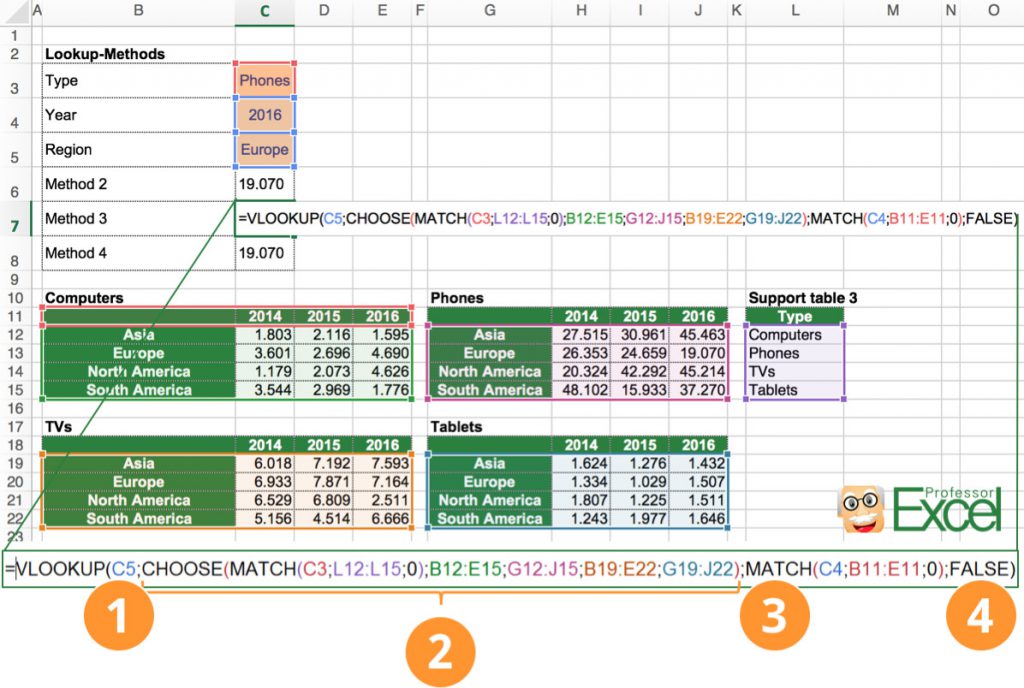Click 'Phones' entry in Support table 3

[x=795, y=353]
